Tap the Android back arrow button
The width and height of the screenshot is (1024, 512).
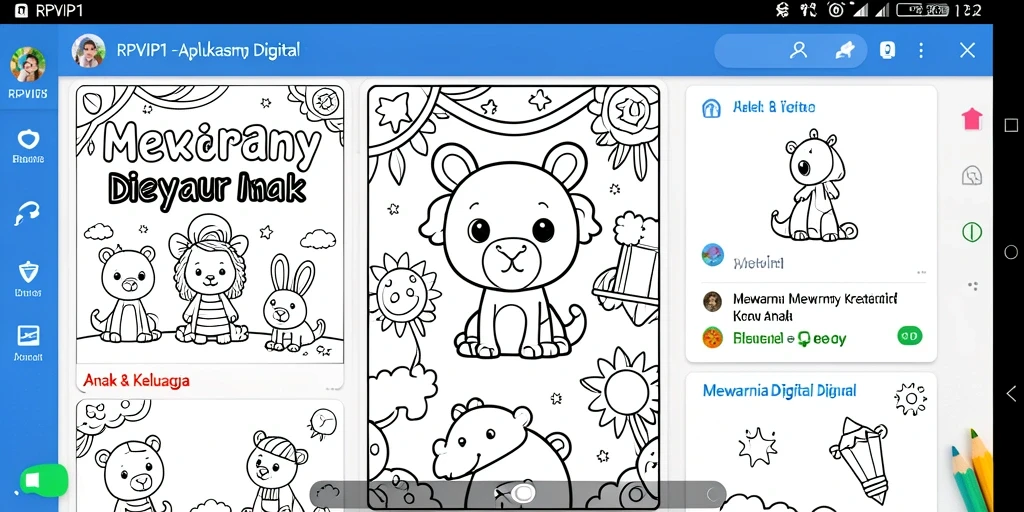point(1011,394)
